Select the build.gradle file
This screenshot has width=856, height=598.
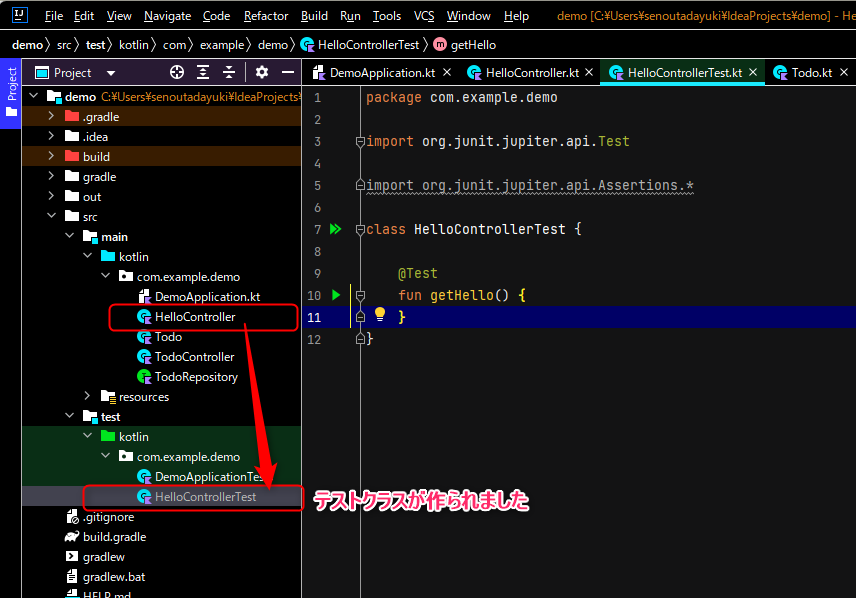click(x=114, y=537)
